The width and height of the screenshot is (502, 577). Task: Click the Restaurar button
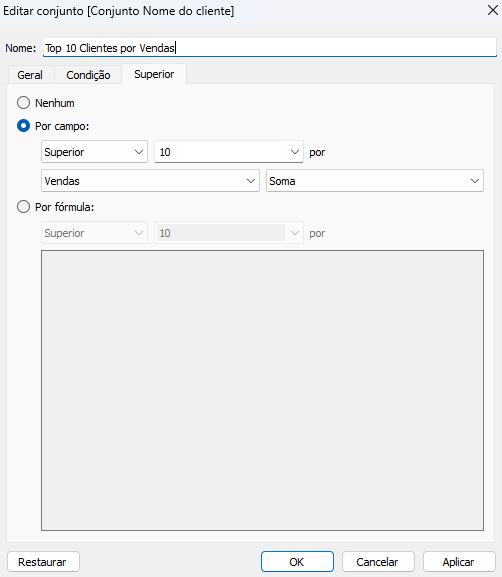tap(43, 562)
